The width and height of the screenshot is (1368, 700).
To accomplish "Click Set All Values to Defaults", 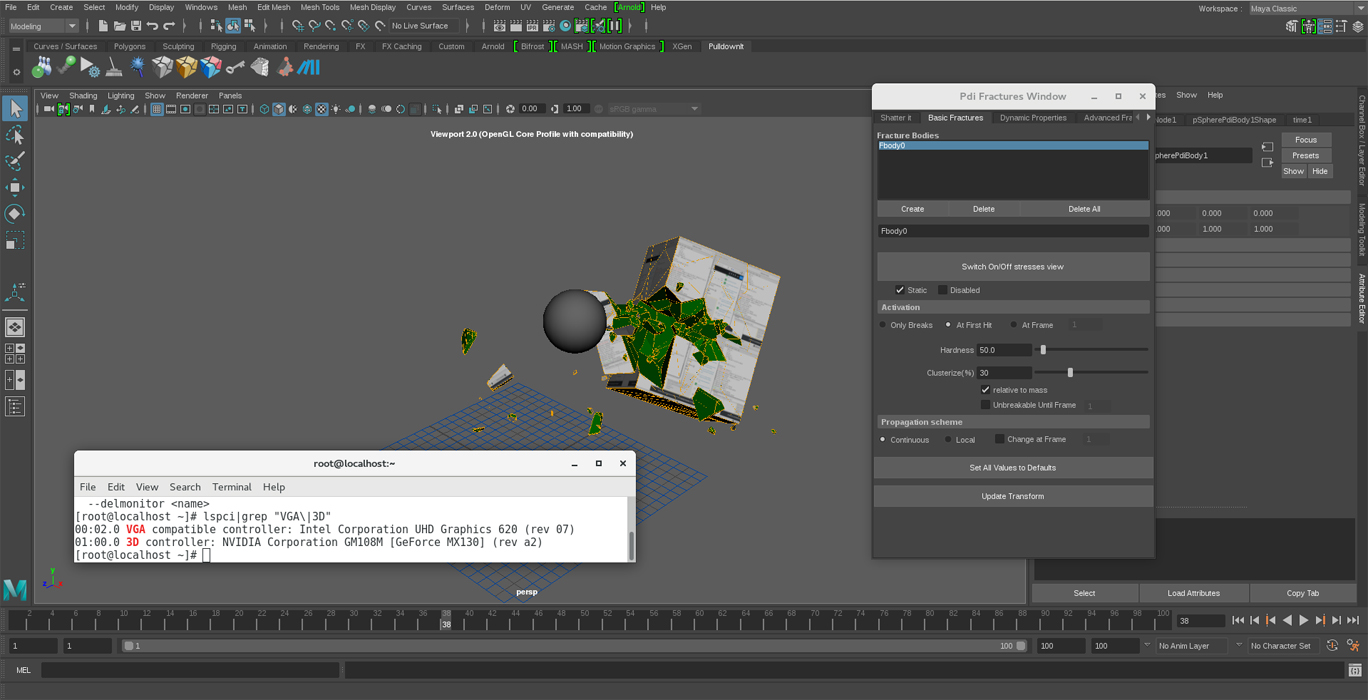I will (x=1012, y=468).
